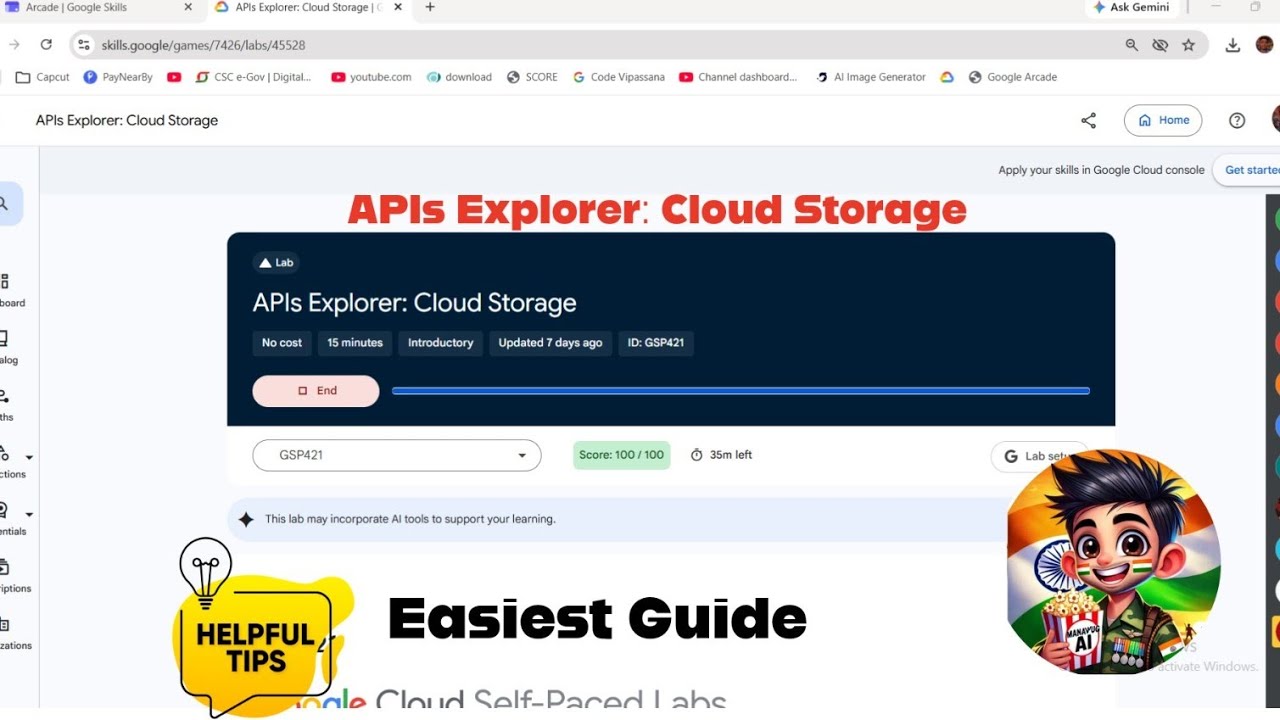Open the download bookmark

click(x=459, y=77)
